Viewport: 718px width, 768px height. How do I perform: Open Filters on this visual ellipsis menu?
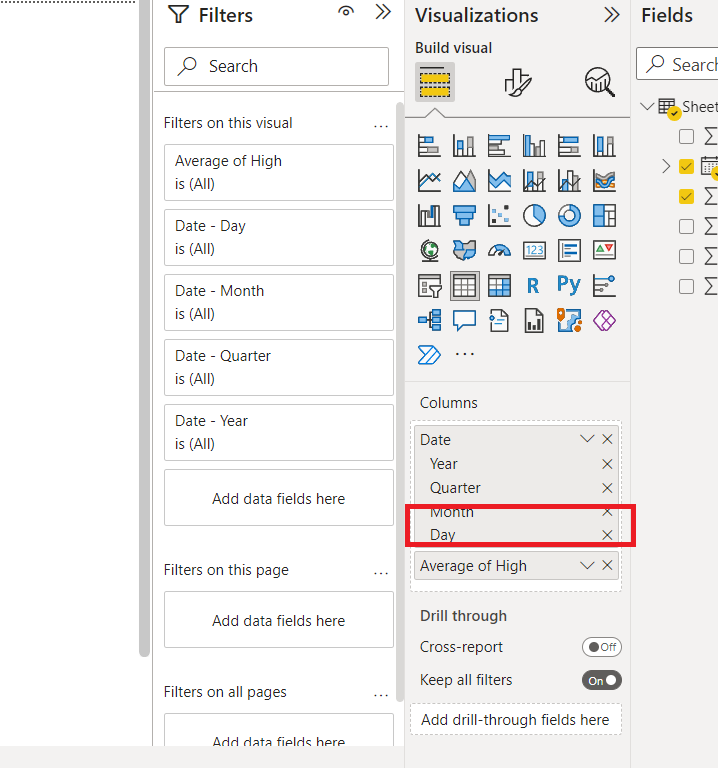(x=381, y=126)
